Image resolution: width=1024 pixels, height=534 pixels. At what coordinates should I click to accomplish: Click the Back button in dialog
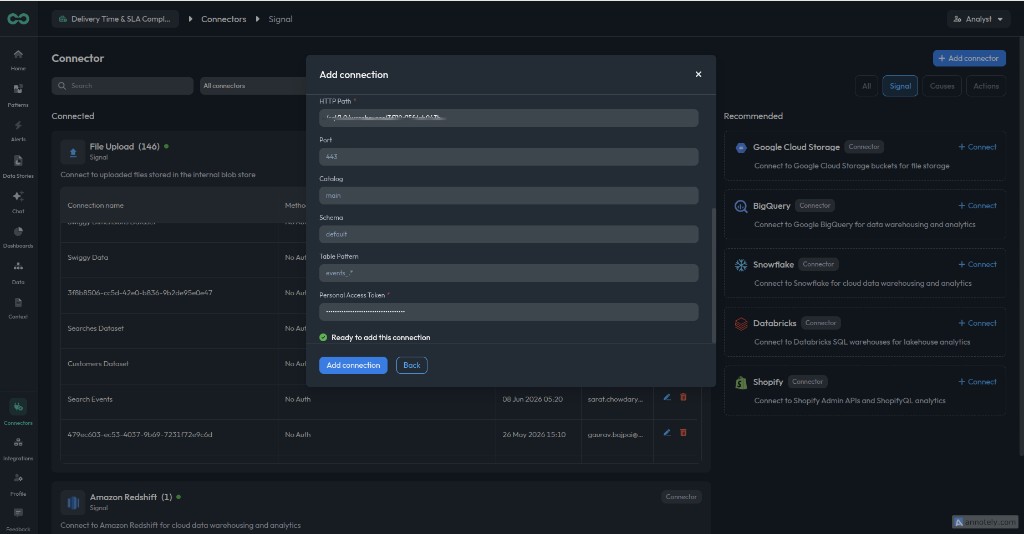click(411, 365)
